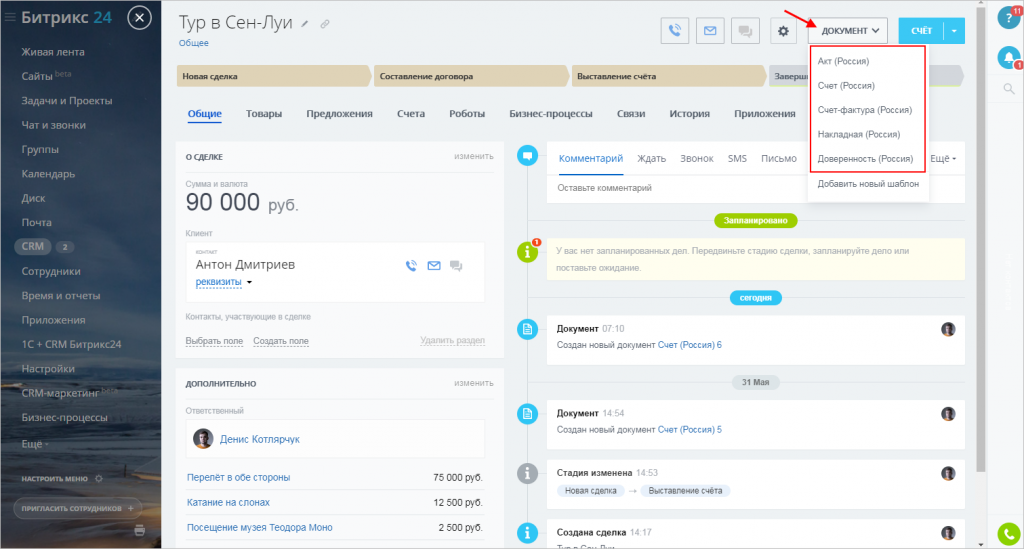Email Антон Дмитриев via envelope icon
1024x549 pixels.
(x=434, y=266)
